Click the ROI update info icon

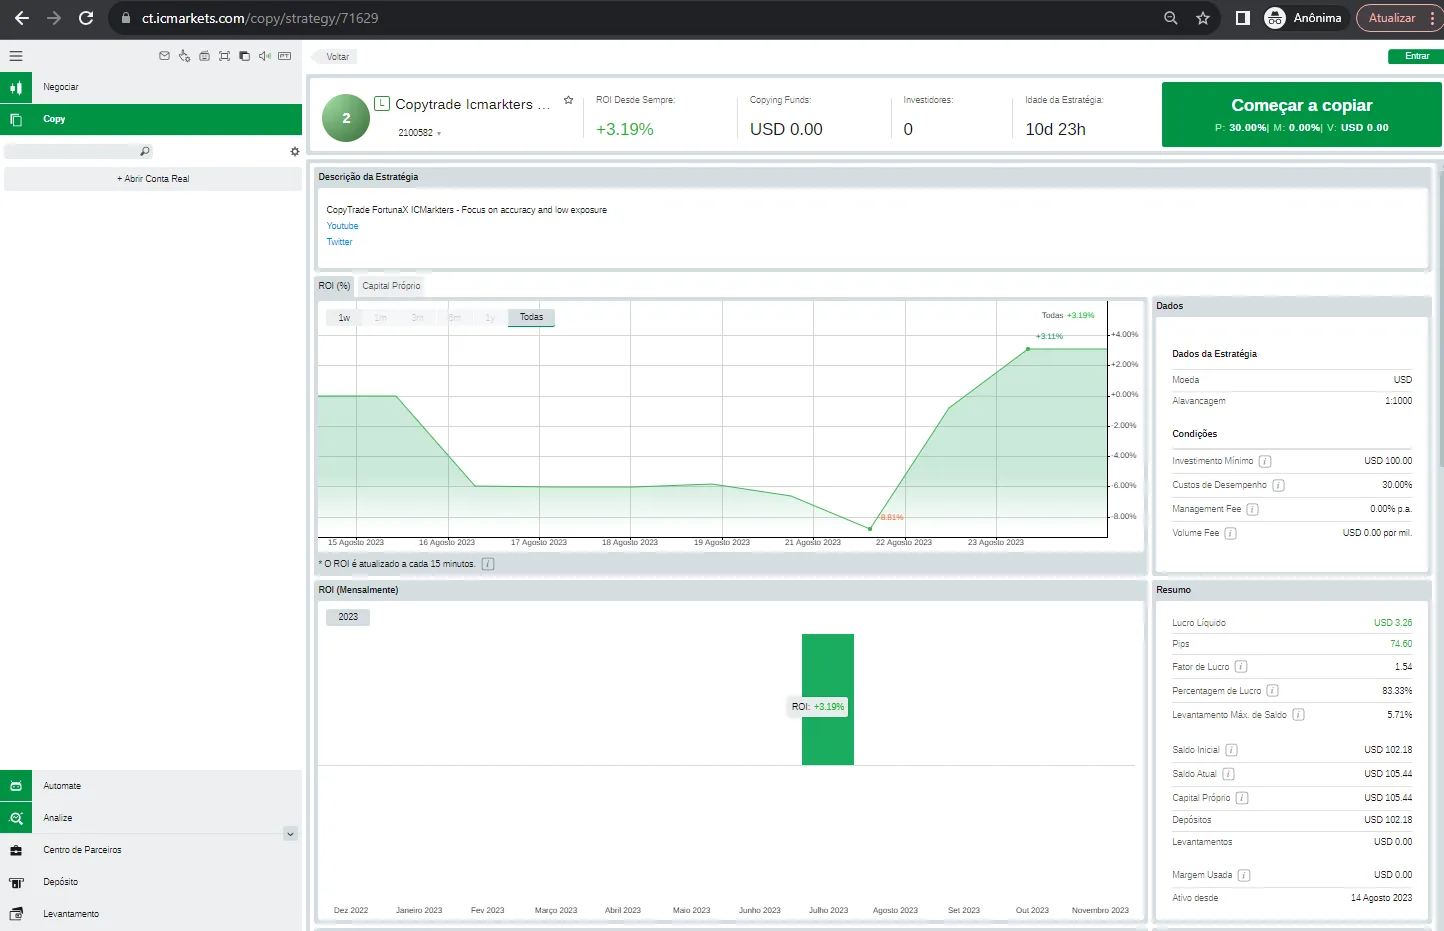(488, 564)
